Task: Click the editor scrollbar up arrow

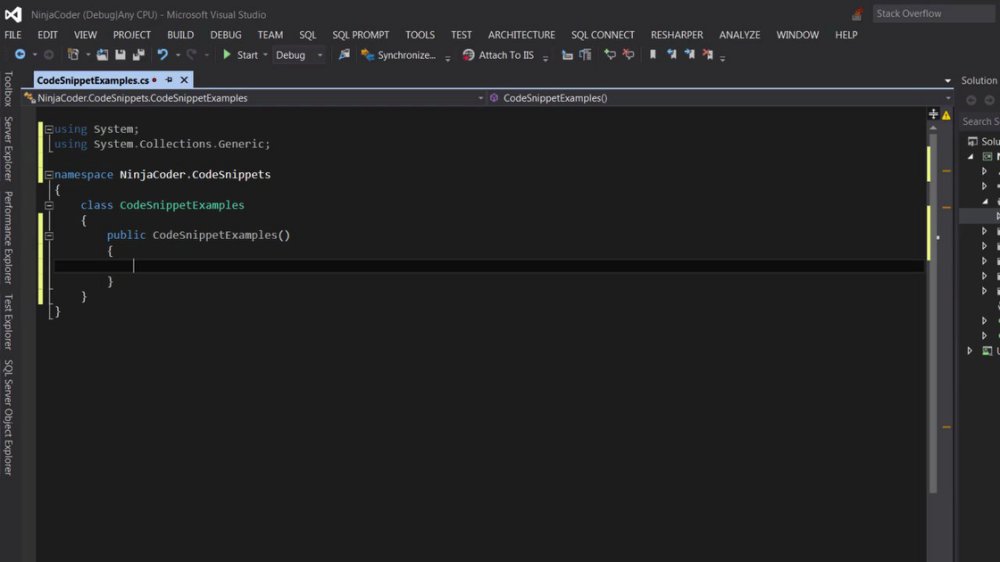Action: coord(933,128)
